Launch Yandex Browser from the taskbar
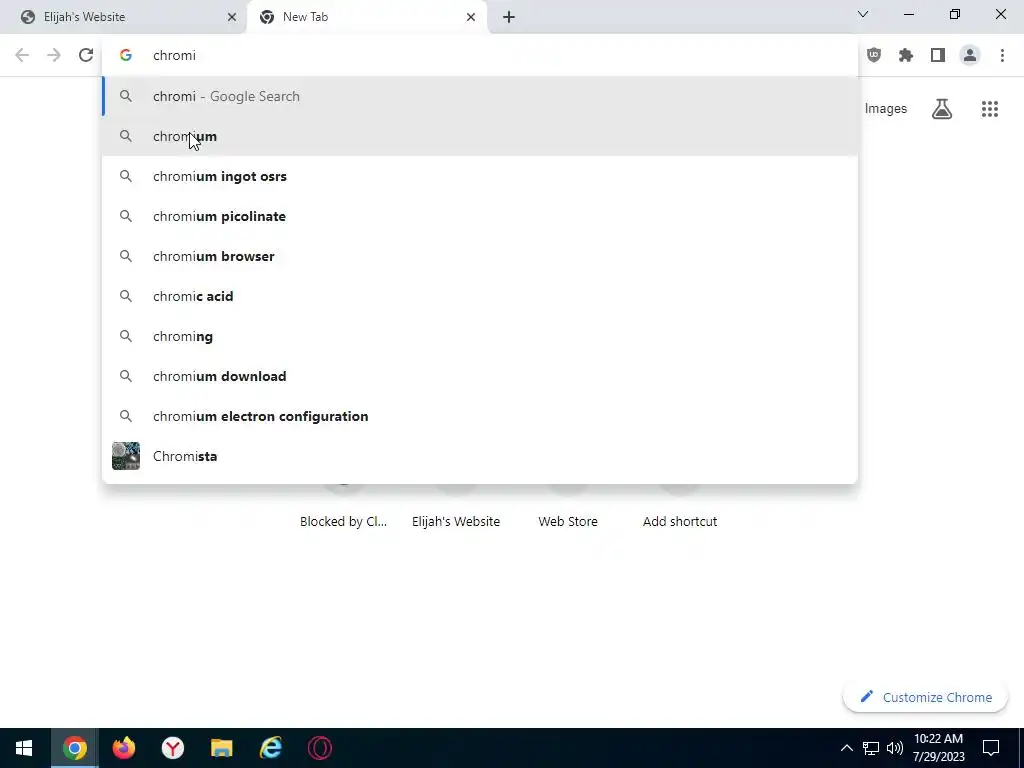Viewport: 1024px width, 768px height. click(172, 748)
